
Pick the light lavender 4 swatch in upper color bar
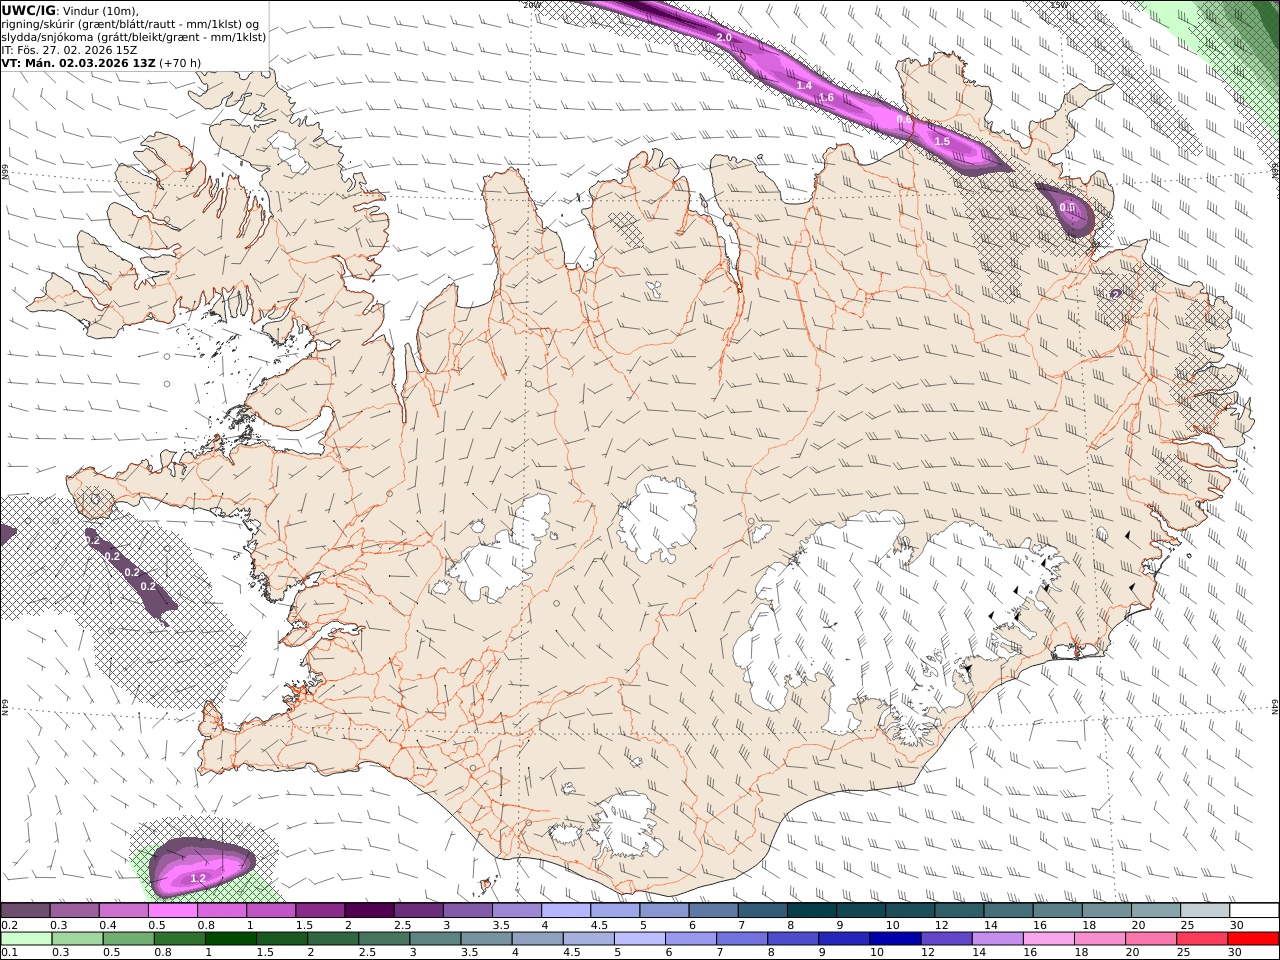(566, 911)
